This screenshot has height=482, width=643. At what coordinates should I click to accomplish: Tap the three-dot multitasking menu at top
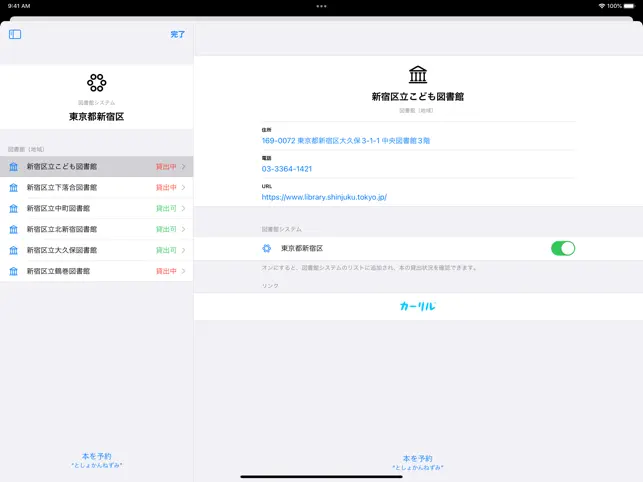(x=322, y=6)
